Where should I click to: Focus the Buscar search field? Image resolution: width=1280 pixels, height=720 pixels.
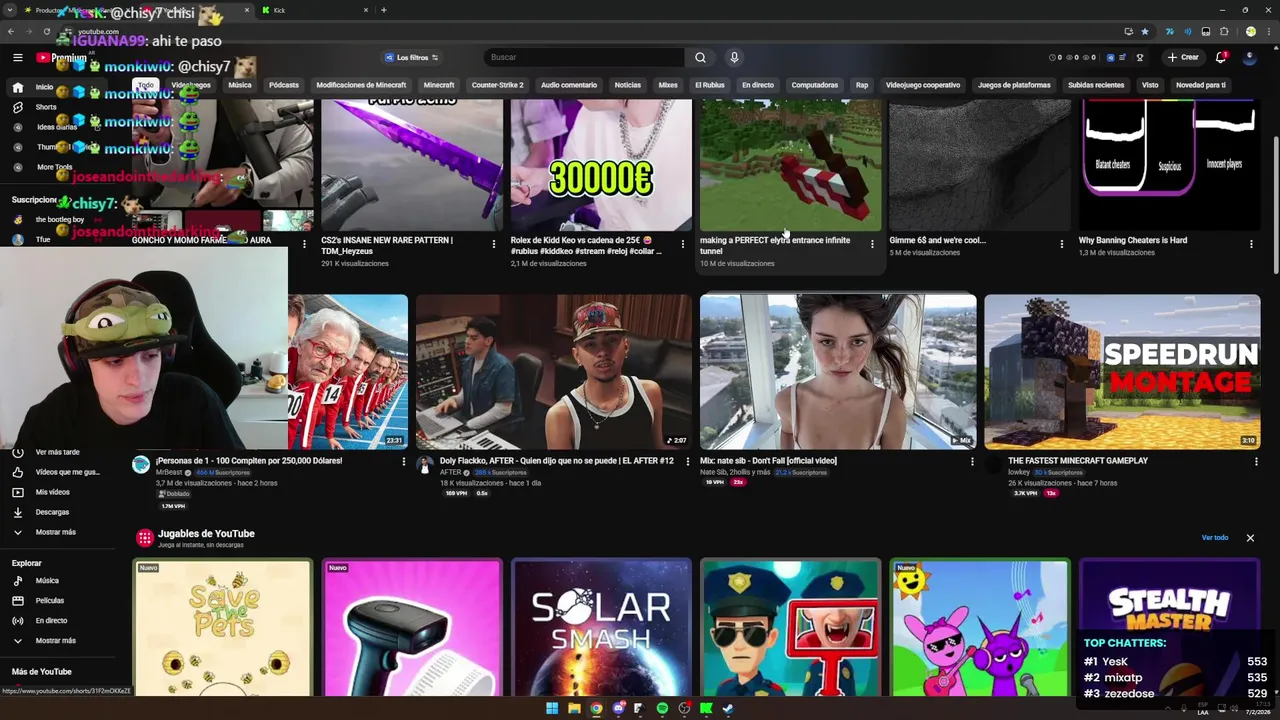585,57
